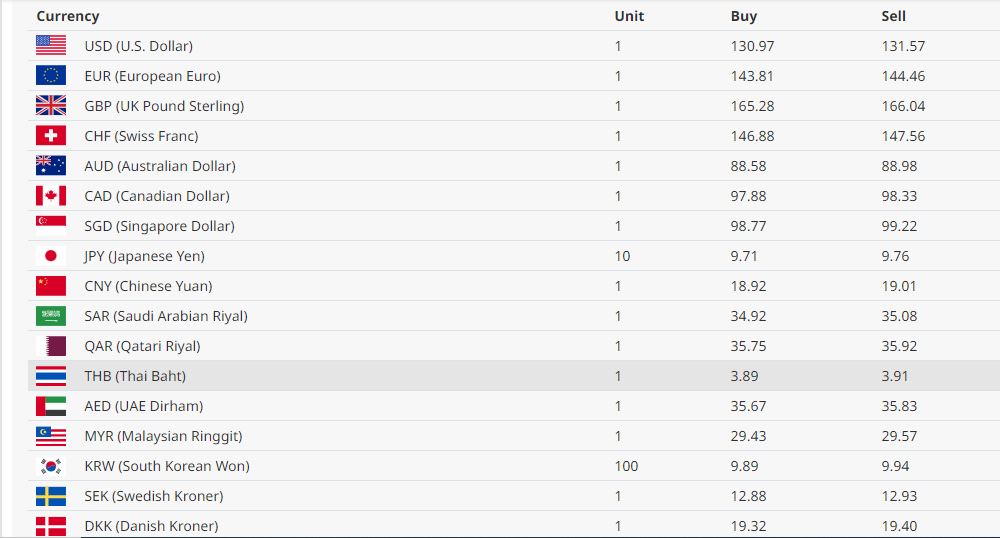Click the EUR sell rate 144.46
The height and width of the screenshot is (538, 1000).
pyautogui.click(x=903, y=76)
